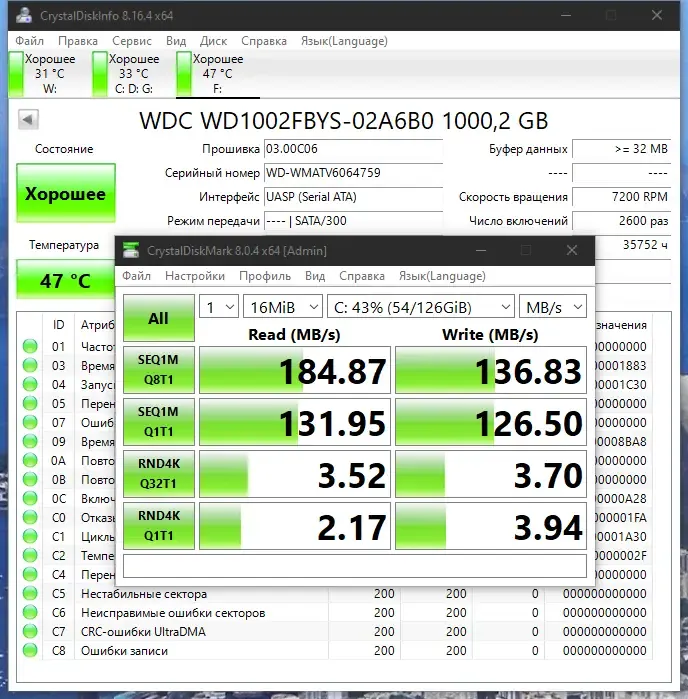The width and height of the screenshot is (688, 699).
Task: Click the 184.87 SEQ1M Q8T1 read result
Action: (295, 370)
